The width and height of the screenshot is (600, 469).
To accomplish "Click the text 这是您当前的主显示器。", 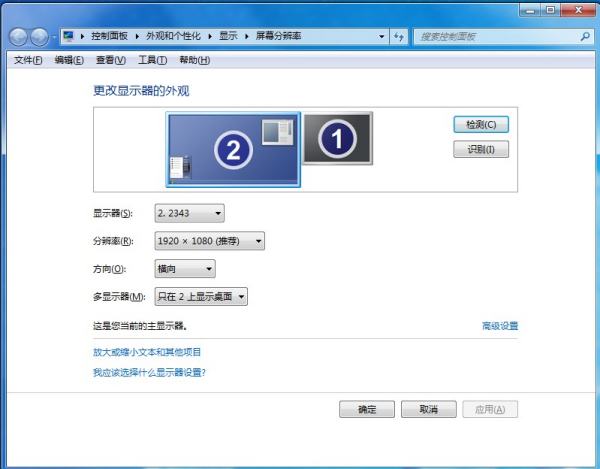I will [140, 326].
